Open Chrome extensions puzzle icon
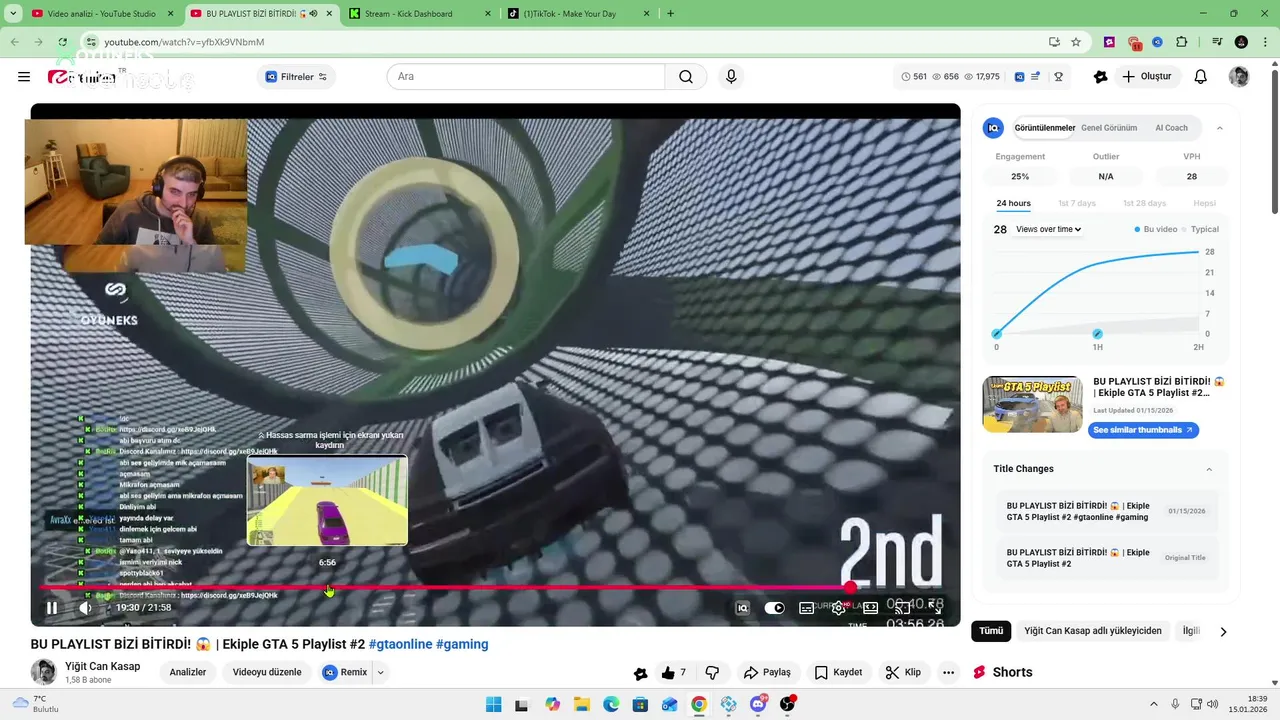 1182,42
